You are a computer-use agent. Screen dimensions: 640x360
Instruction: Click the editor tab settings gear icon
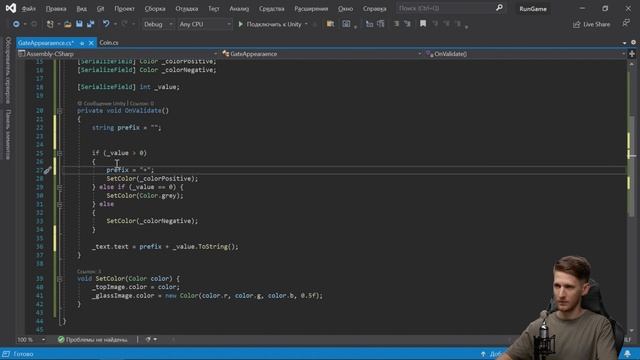tap(633, 42)
